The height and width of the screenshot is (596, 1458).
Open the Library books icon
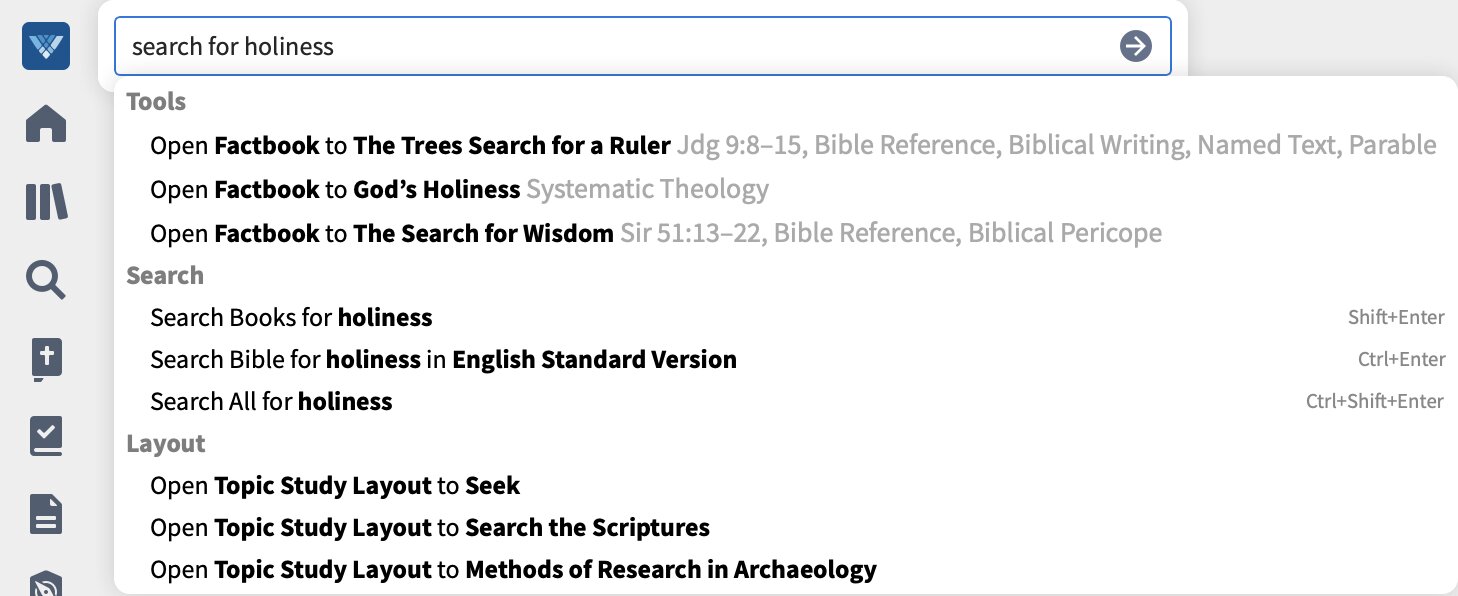point(46,202)
